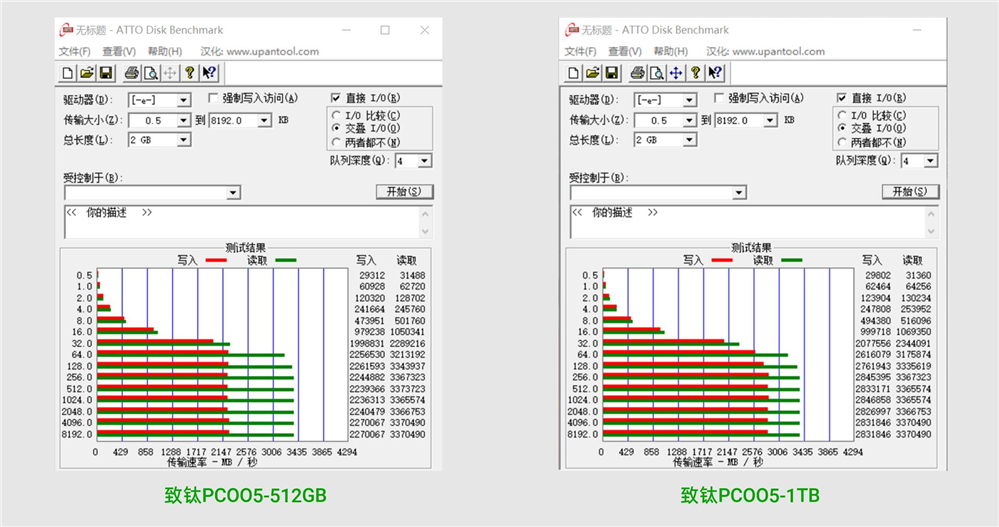Click context help arrow icon, right window
The width and height of the screenshot is (999, 527).
tap(715, 73)
